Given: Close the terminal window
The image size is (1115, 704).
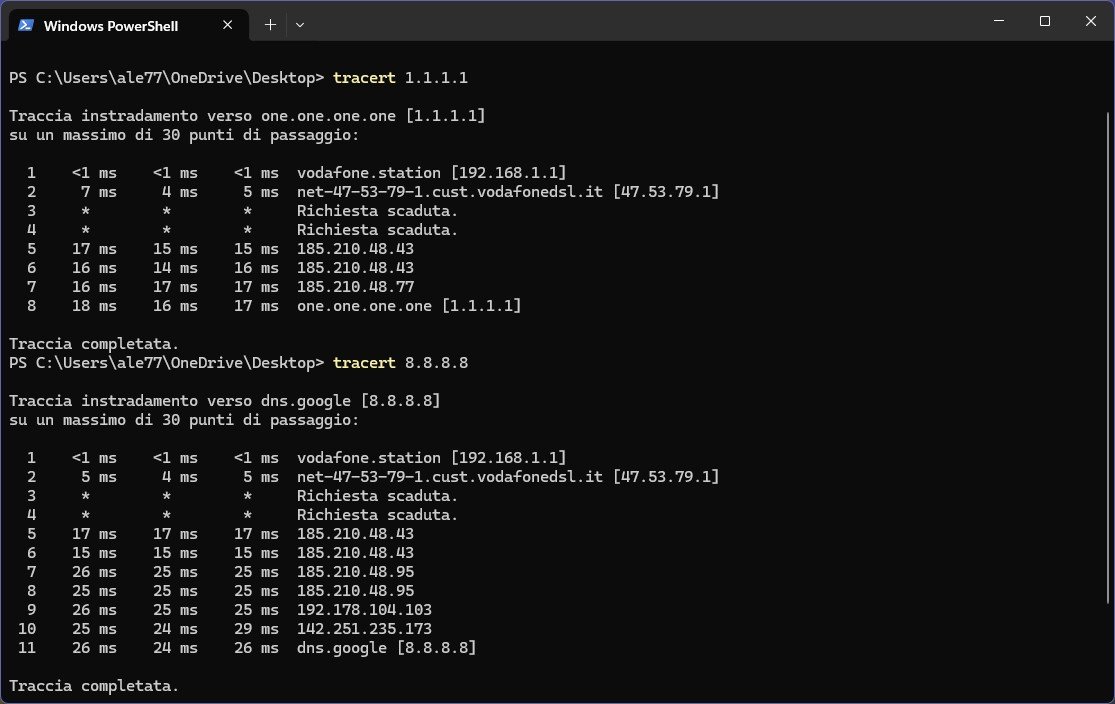Looking at the screenshot, I should coord(1090,21).
